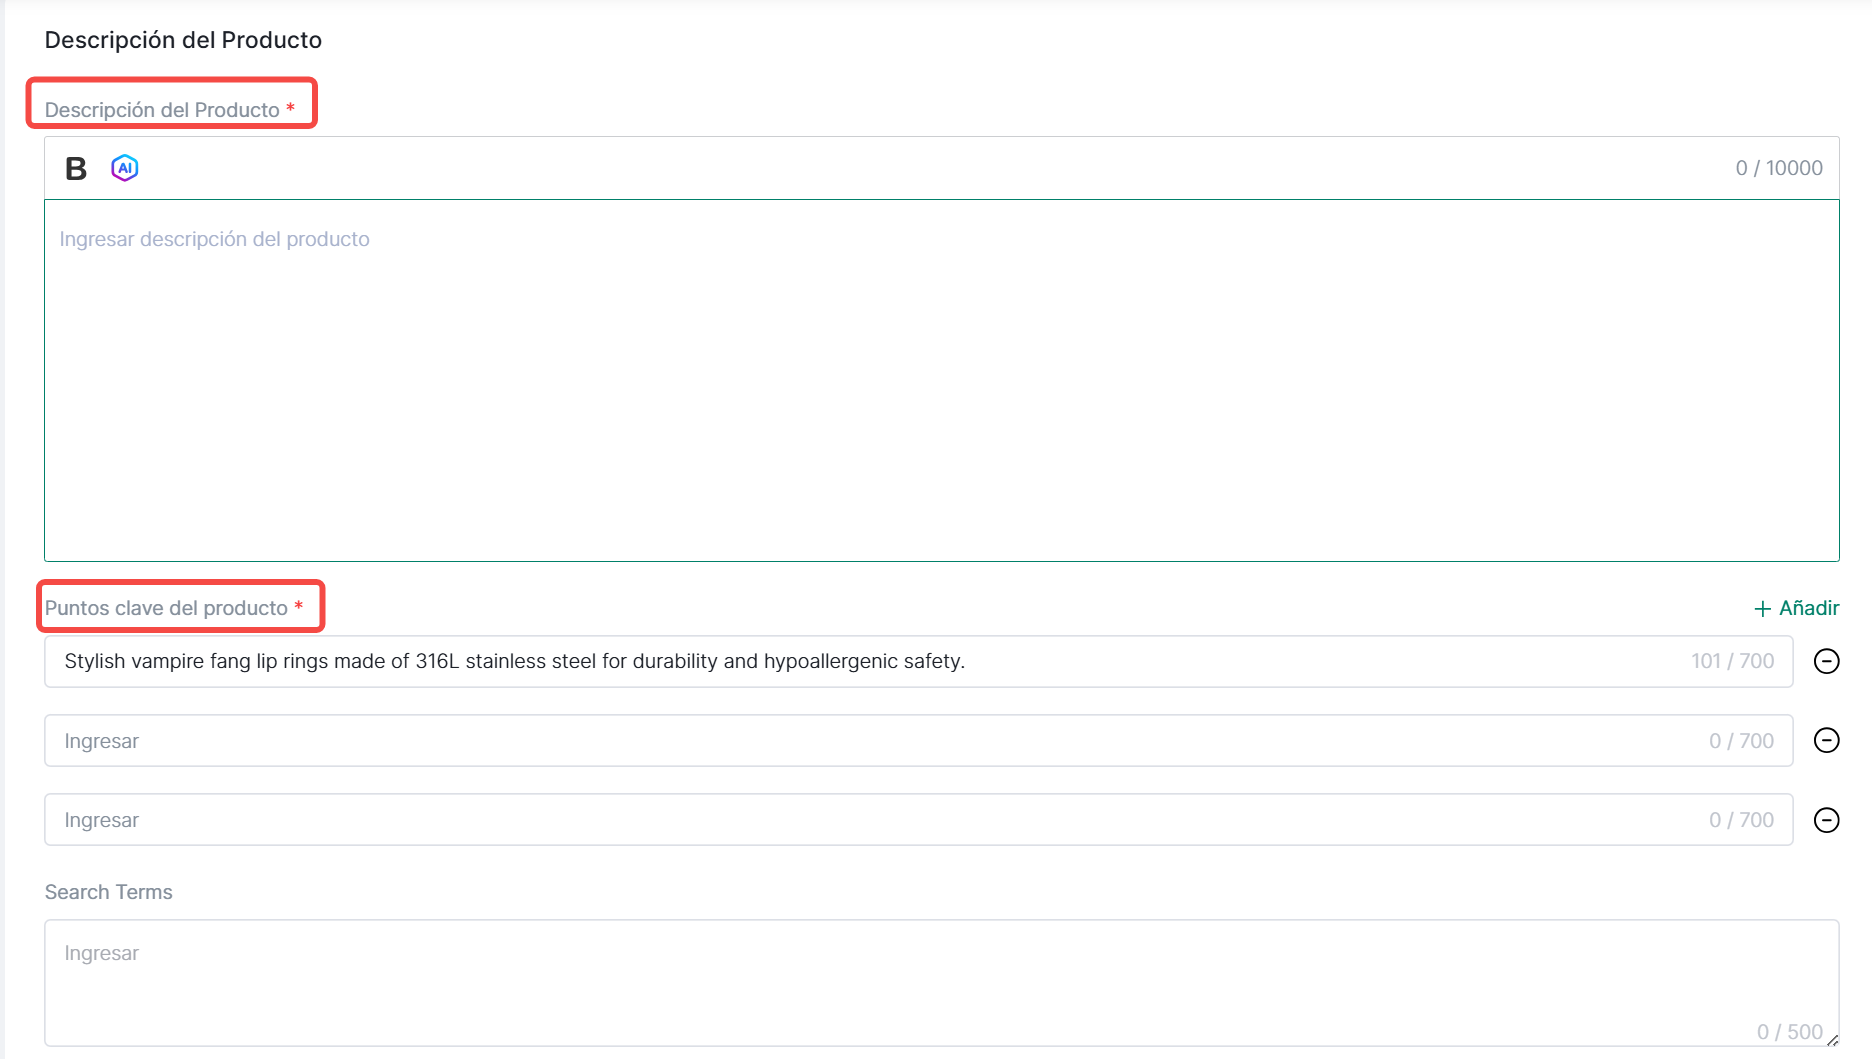Click the second key point Ingresar field
This screenshot has height=1059, width=1872.
860,741
